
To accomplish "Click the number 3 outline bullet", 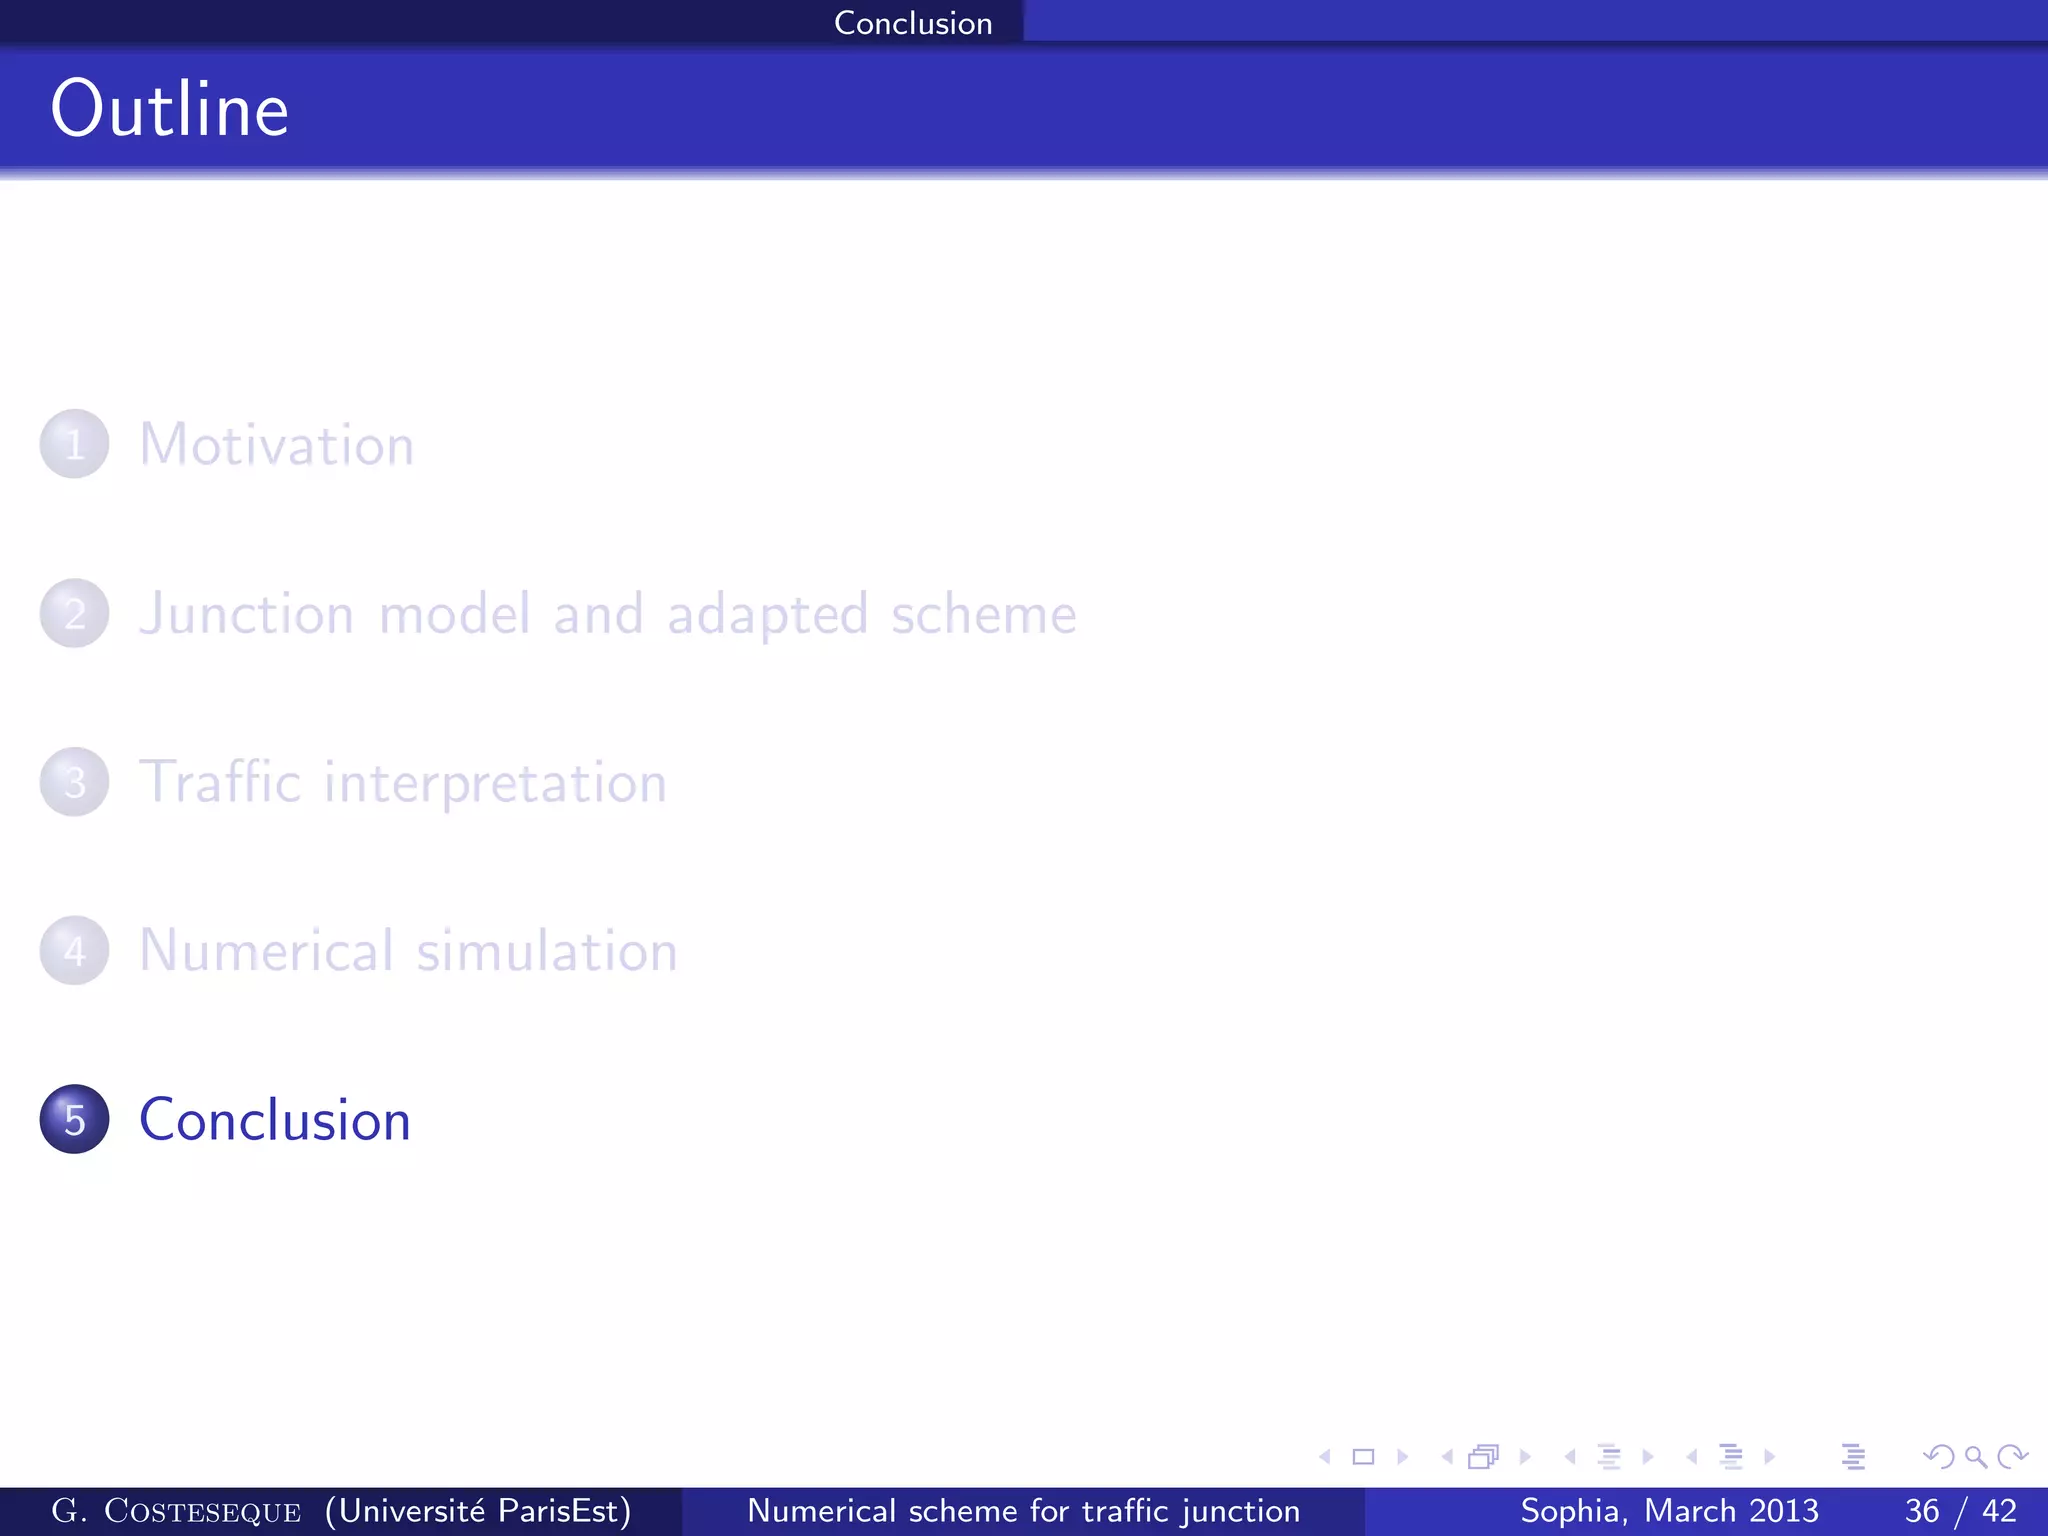I will pyautogui.click(x=74, y=782).
